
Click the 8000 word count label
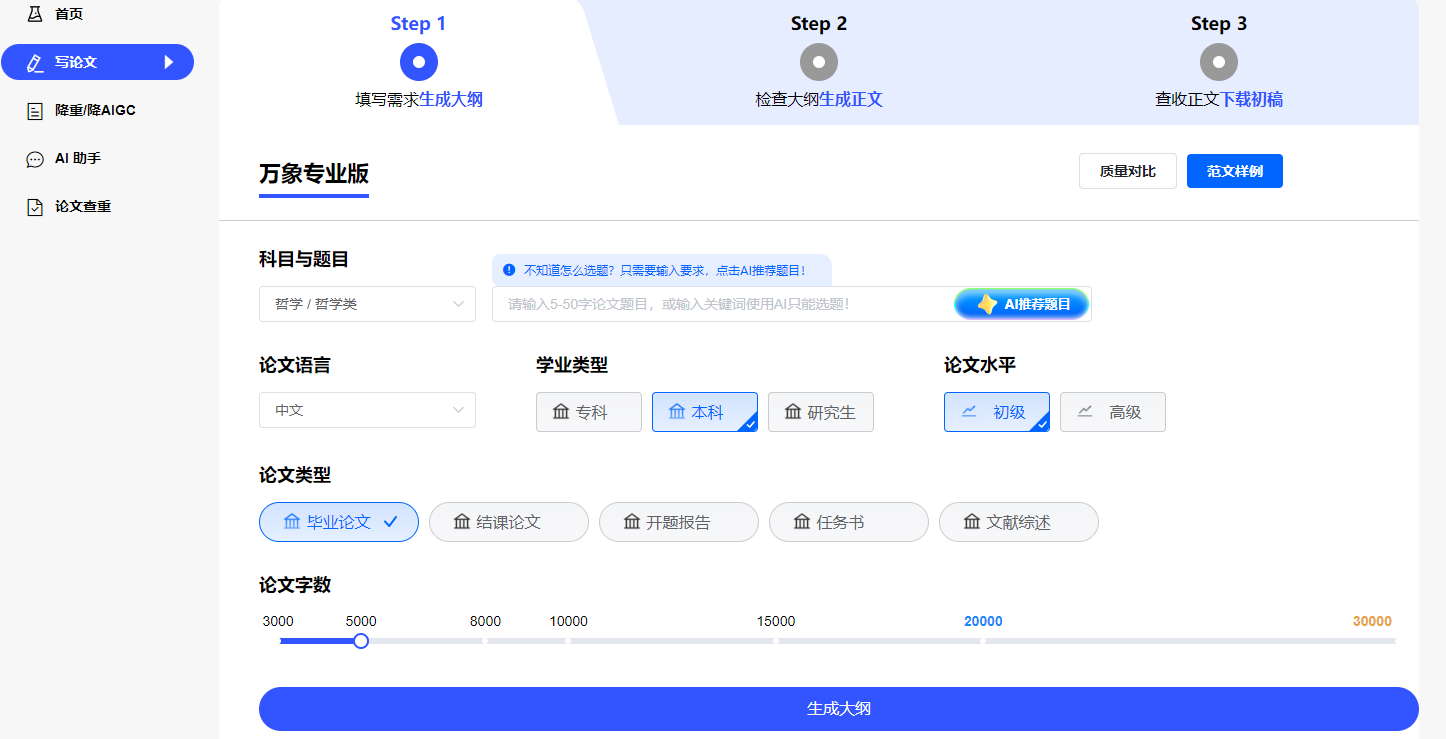[485, 621]
